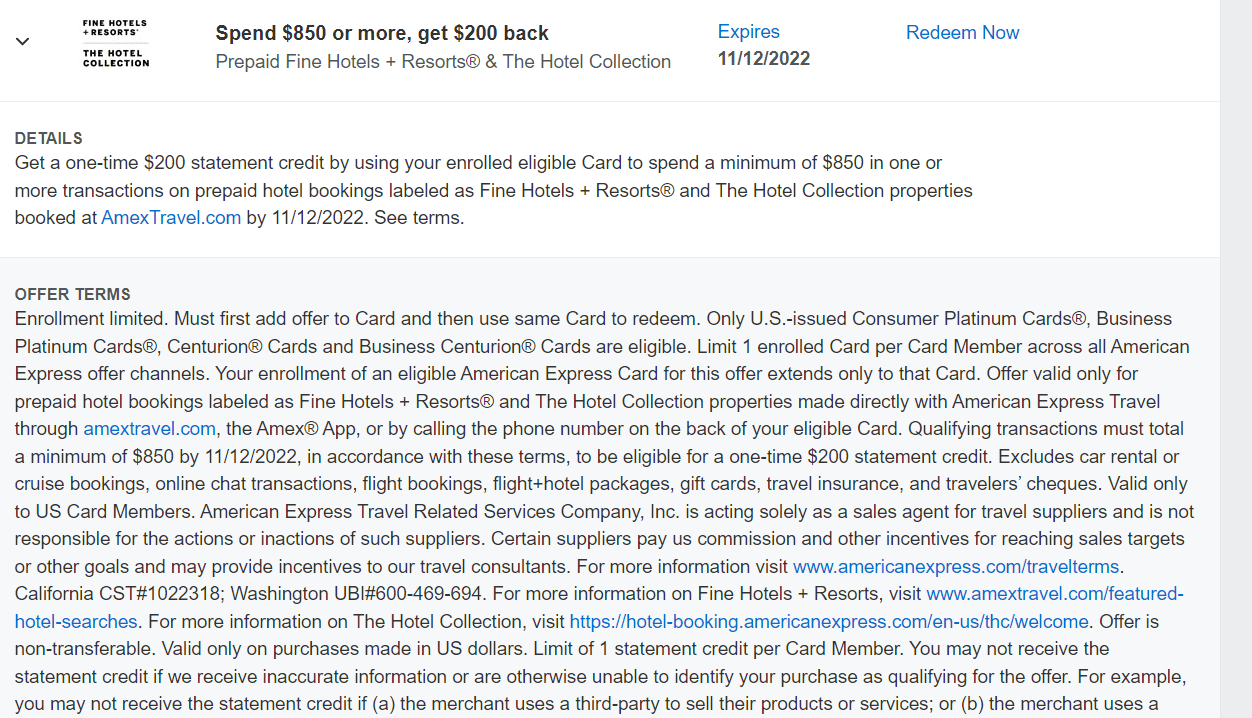Screen dimensions: 1252x718
Task: Collapse the offer using the chevron arrow
Action: [22, 42]
